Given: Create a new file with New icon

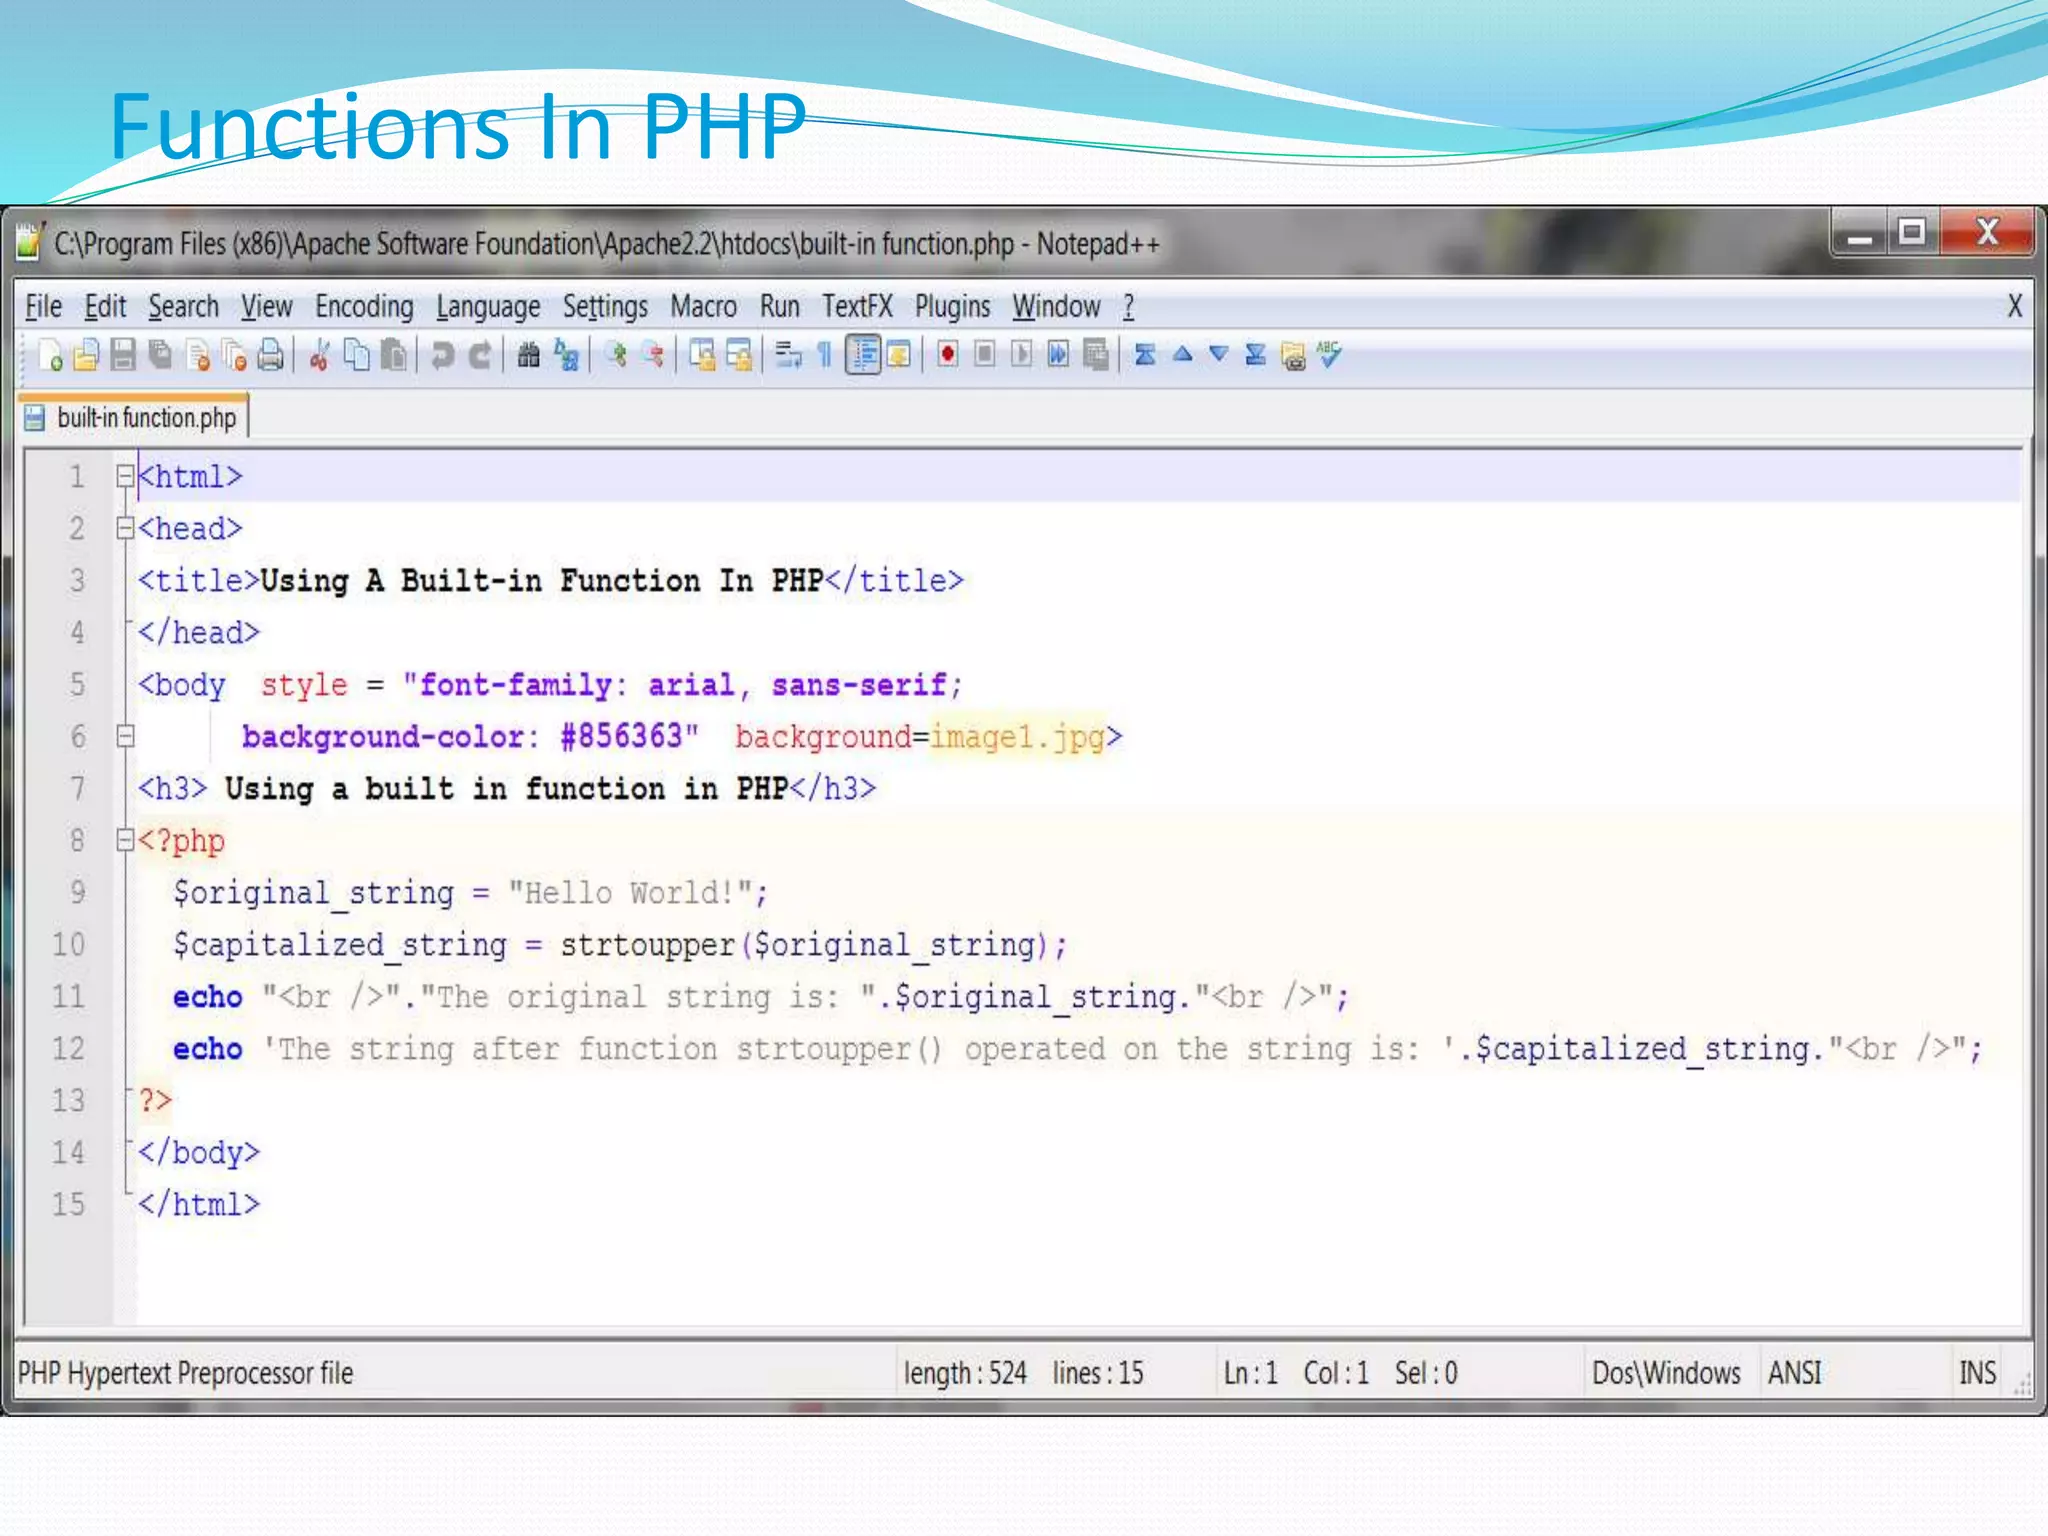Looking at the screenshot, I should [50, 355].
